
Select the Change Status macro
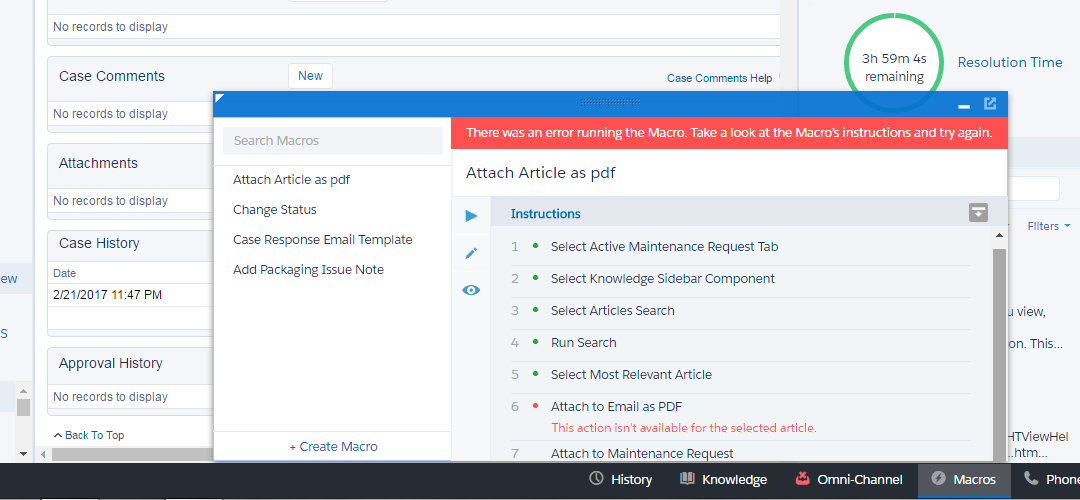click(x=275, y=209)
